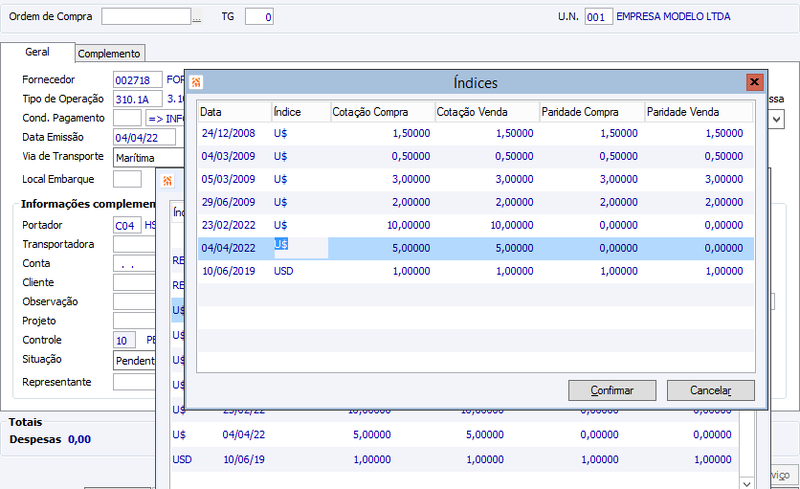
Task: Confirm the selected index
Action: pyautogui.click(x=612, y=390)
